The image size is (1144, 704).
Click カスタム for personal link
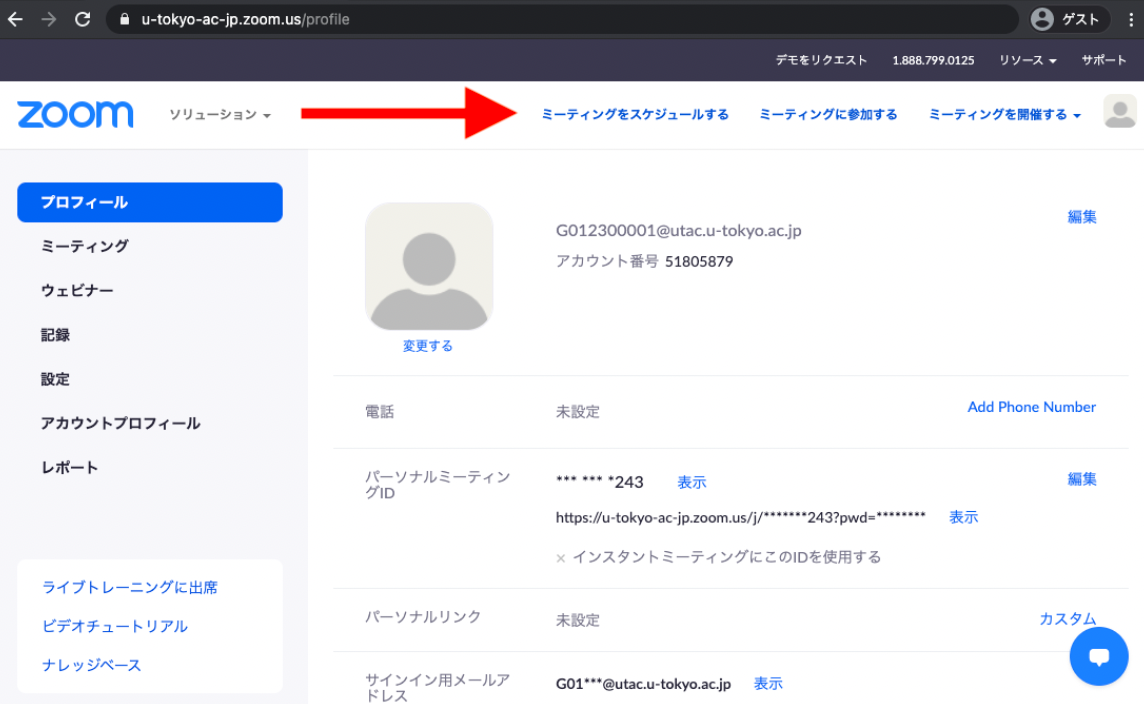[x=1067, y=619]
